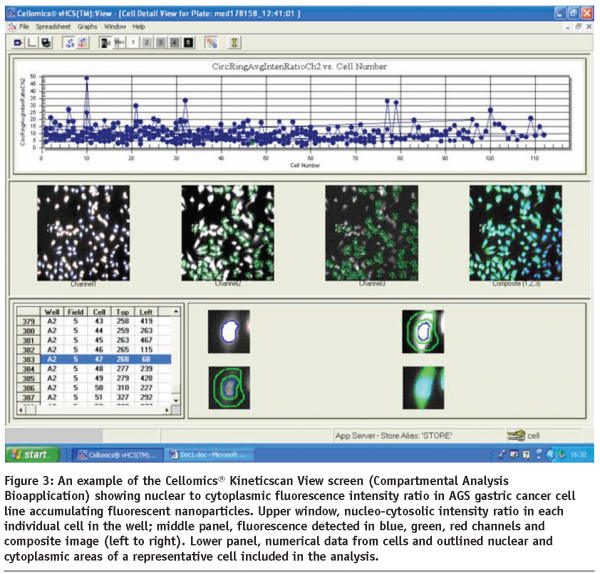Select highlighted table row 383

[94, 359]
